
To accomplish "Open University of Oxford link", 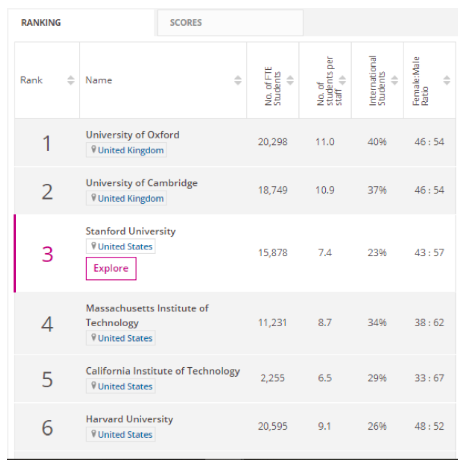I will coord(132,135).
